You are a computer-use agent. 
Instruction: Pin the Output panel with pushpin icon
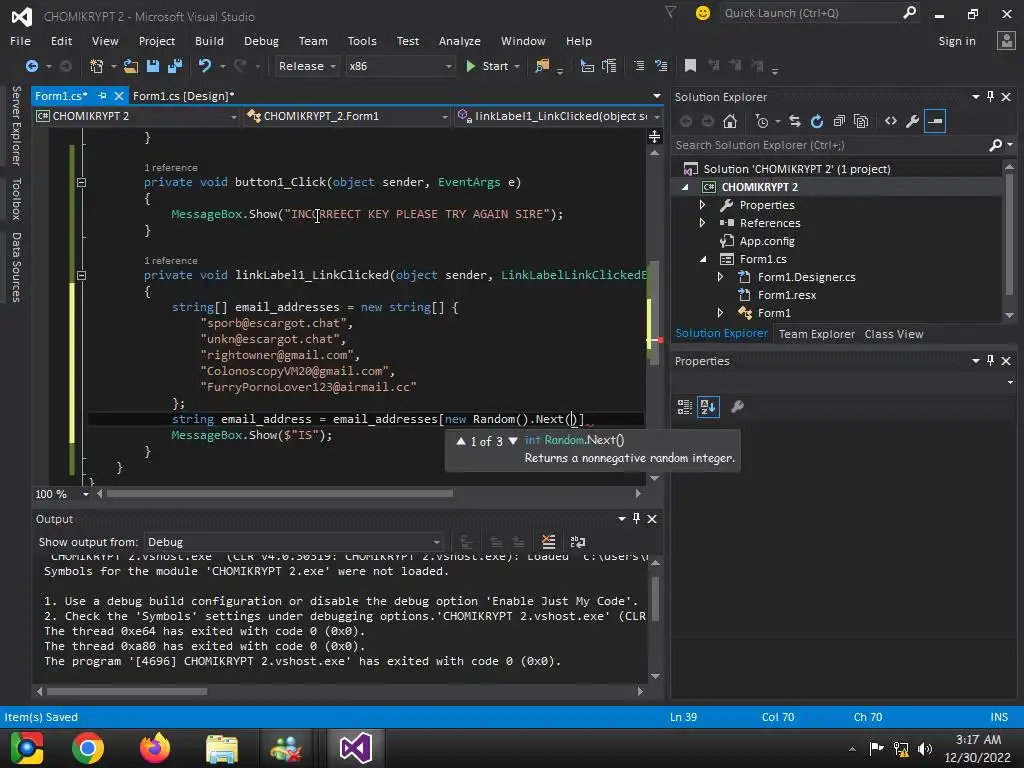click(x=637, y=519)
